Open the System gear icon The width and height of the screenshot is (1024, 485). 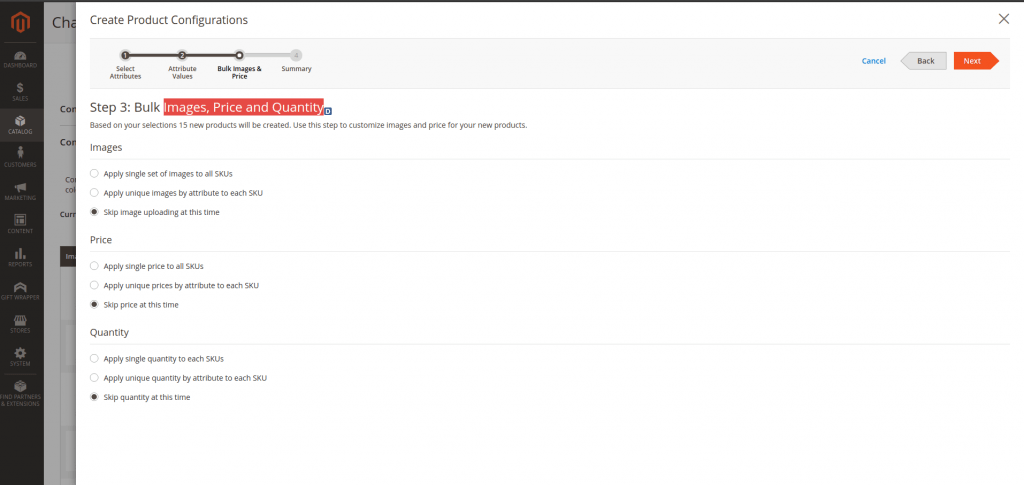[20, 356]
